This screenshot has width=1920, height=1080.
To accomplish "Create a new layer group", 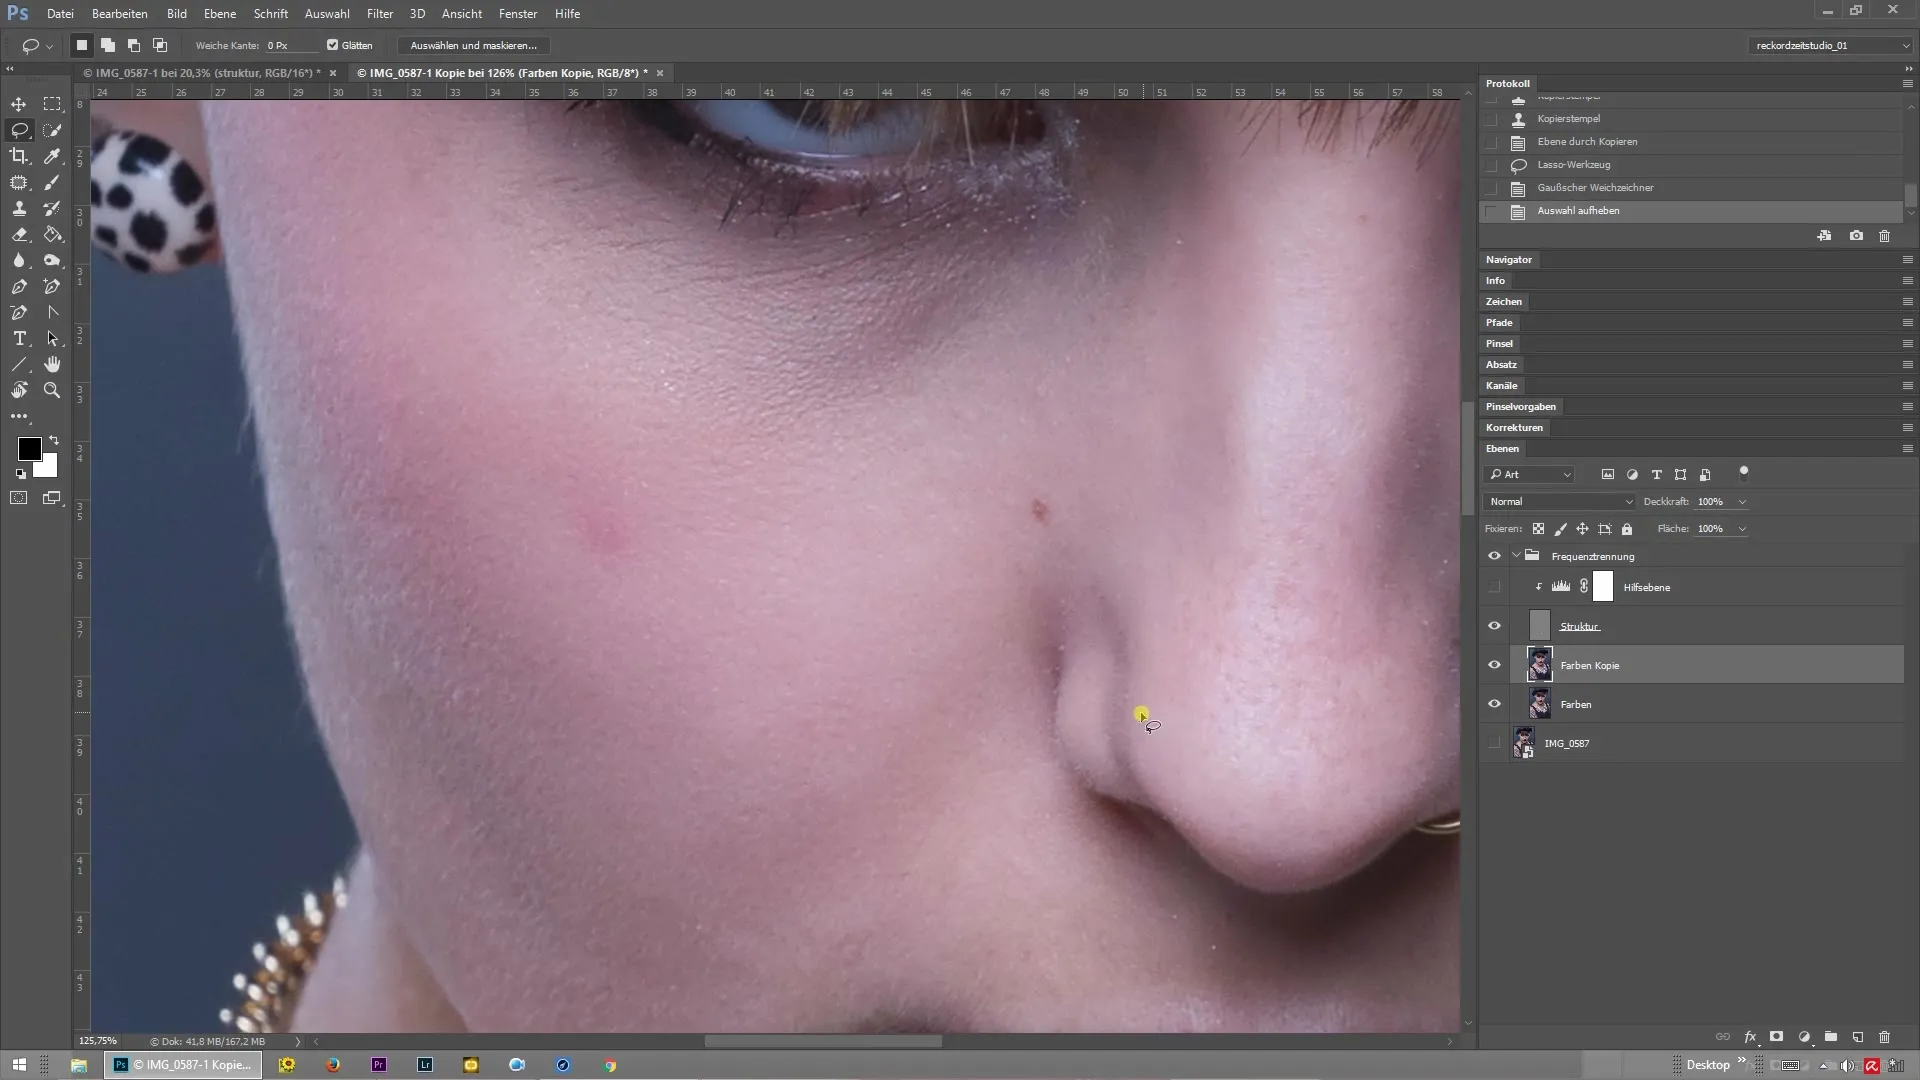I will coord(1831,1037).
